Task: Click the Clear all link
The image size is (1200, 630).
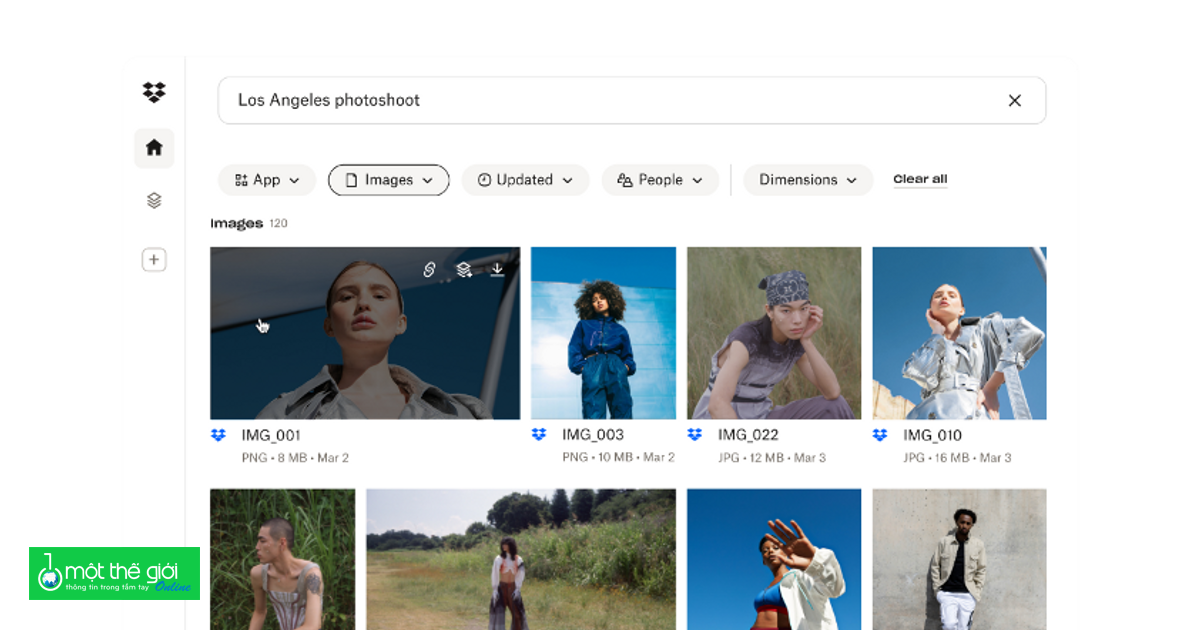Action: tap(920, 180)
